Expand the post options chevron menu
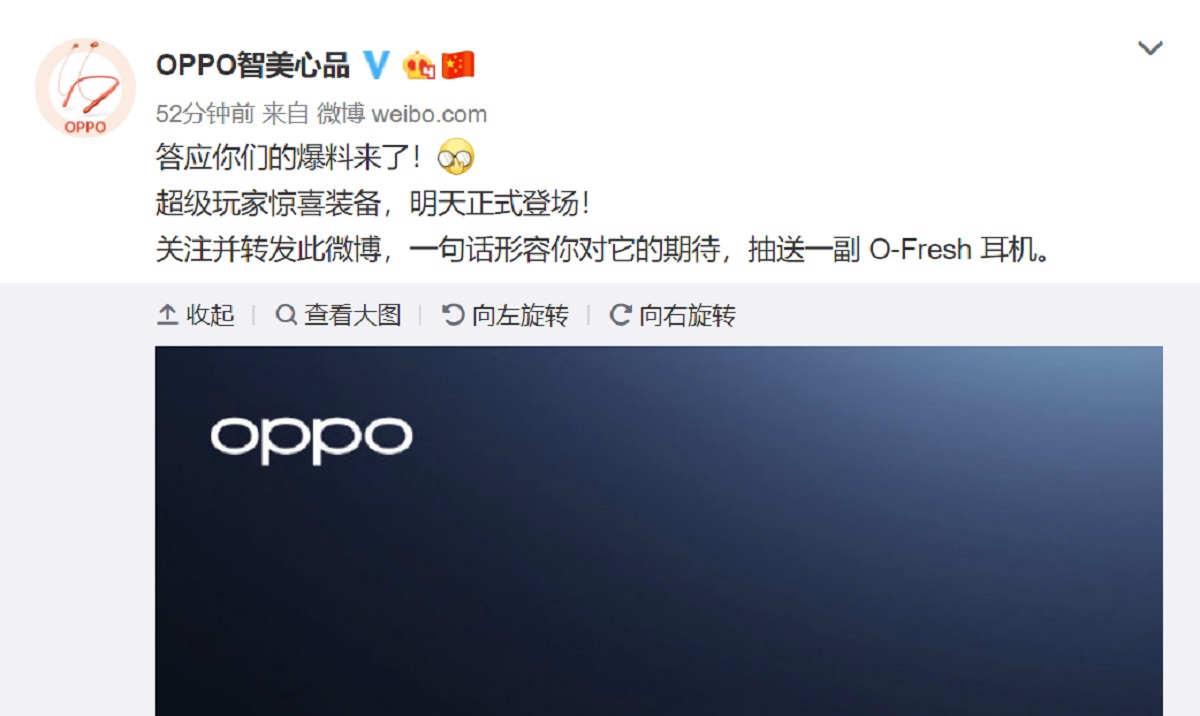 1151,48
